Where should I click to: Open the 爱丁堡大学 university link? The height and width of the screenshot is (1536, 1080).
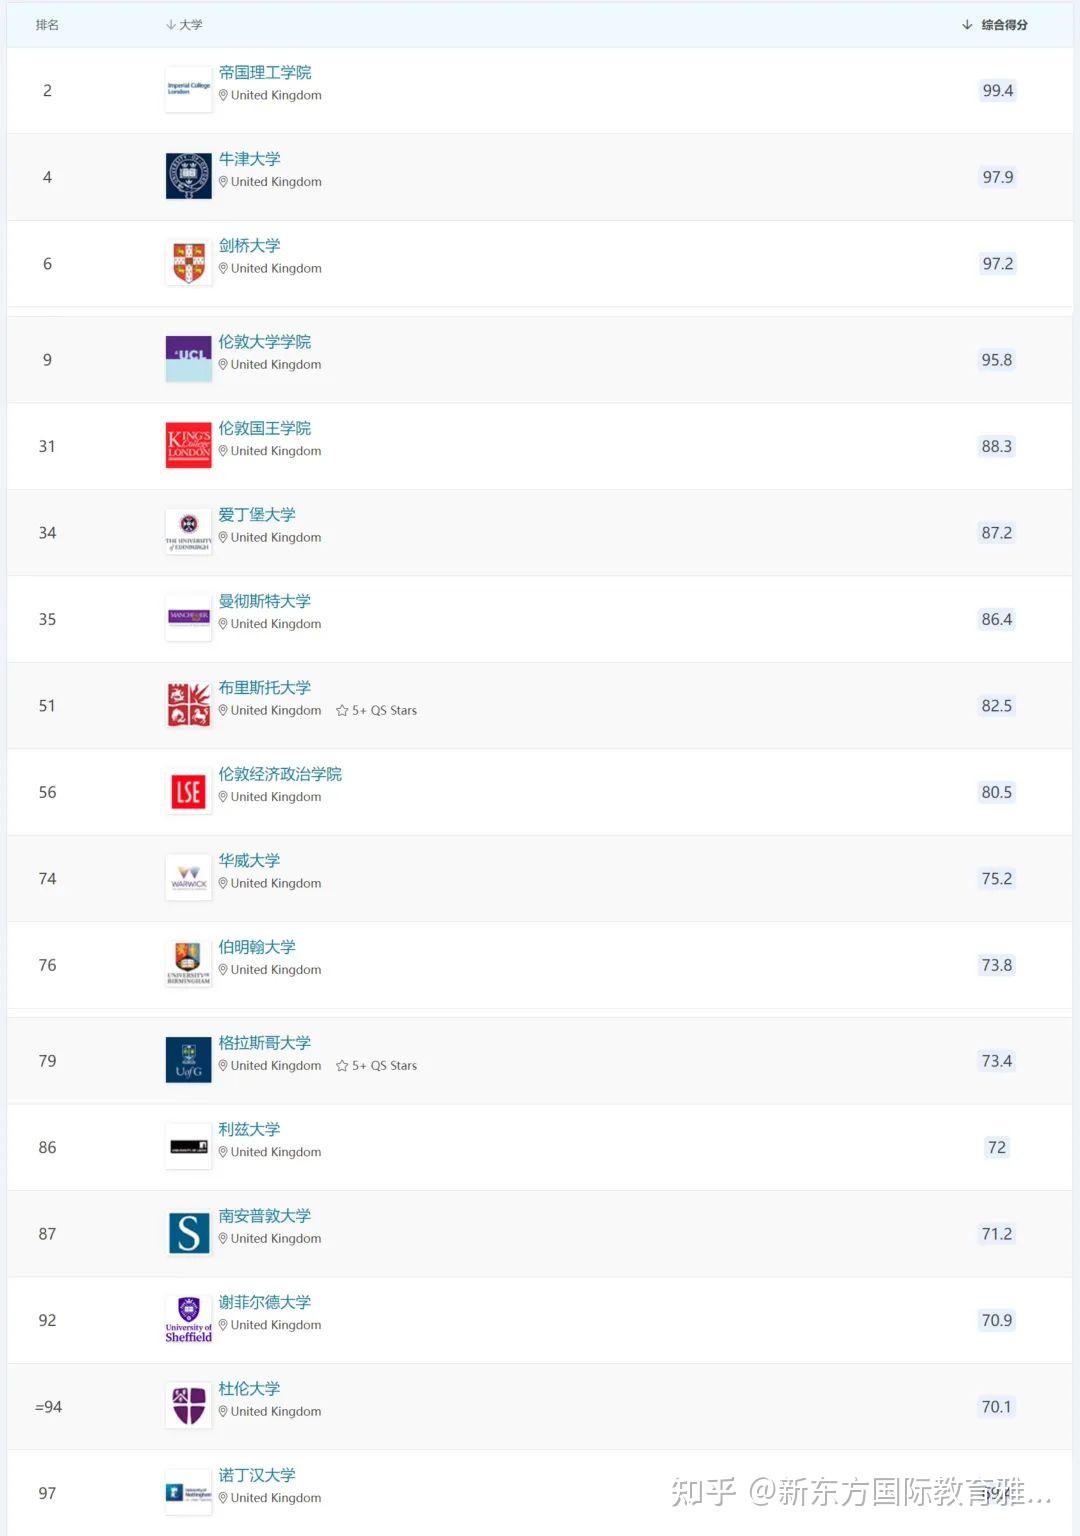click(257, 515)
